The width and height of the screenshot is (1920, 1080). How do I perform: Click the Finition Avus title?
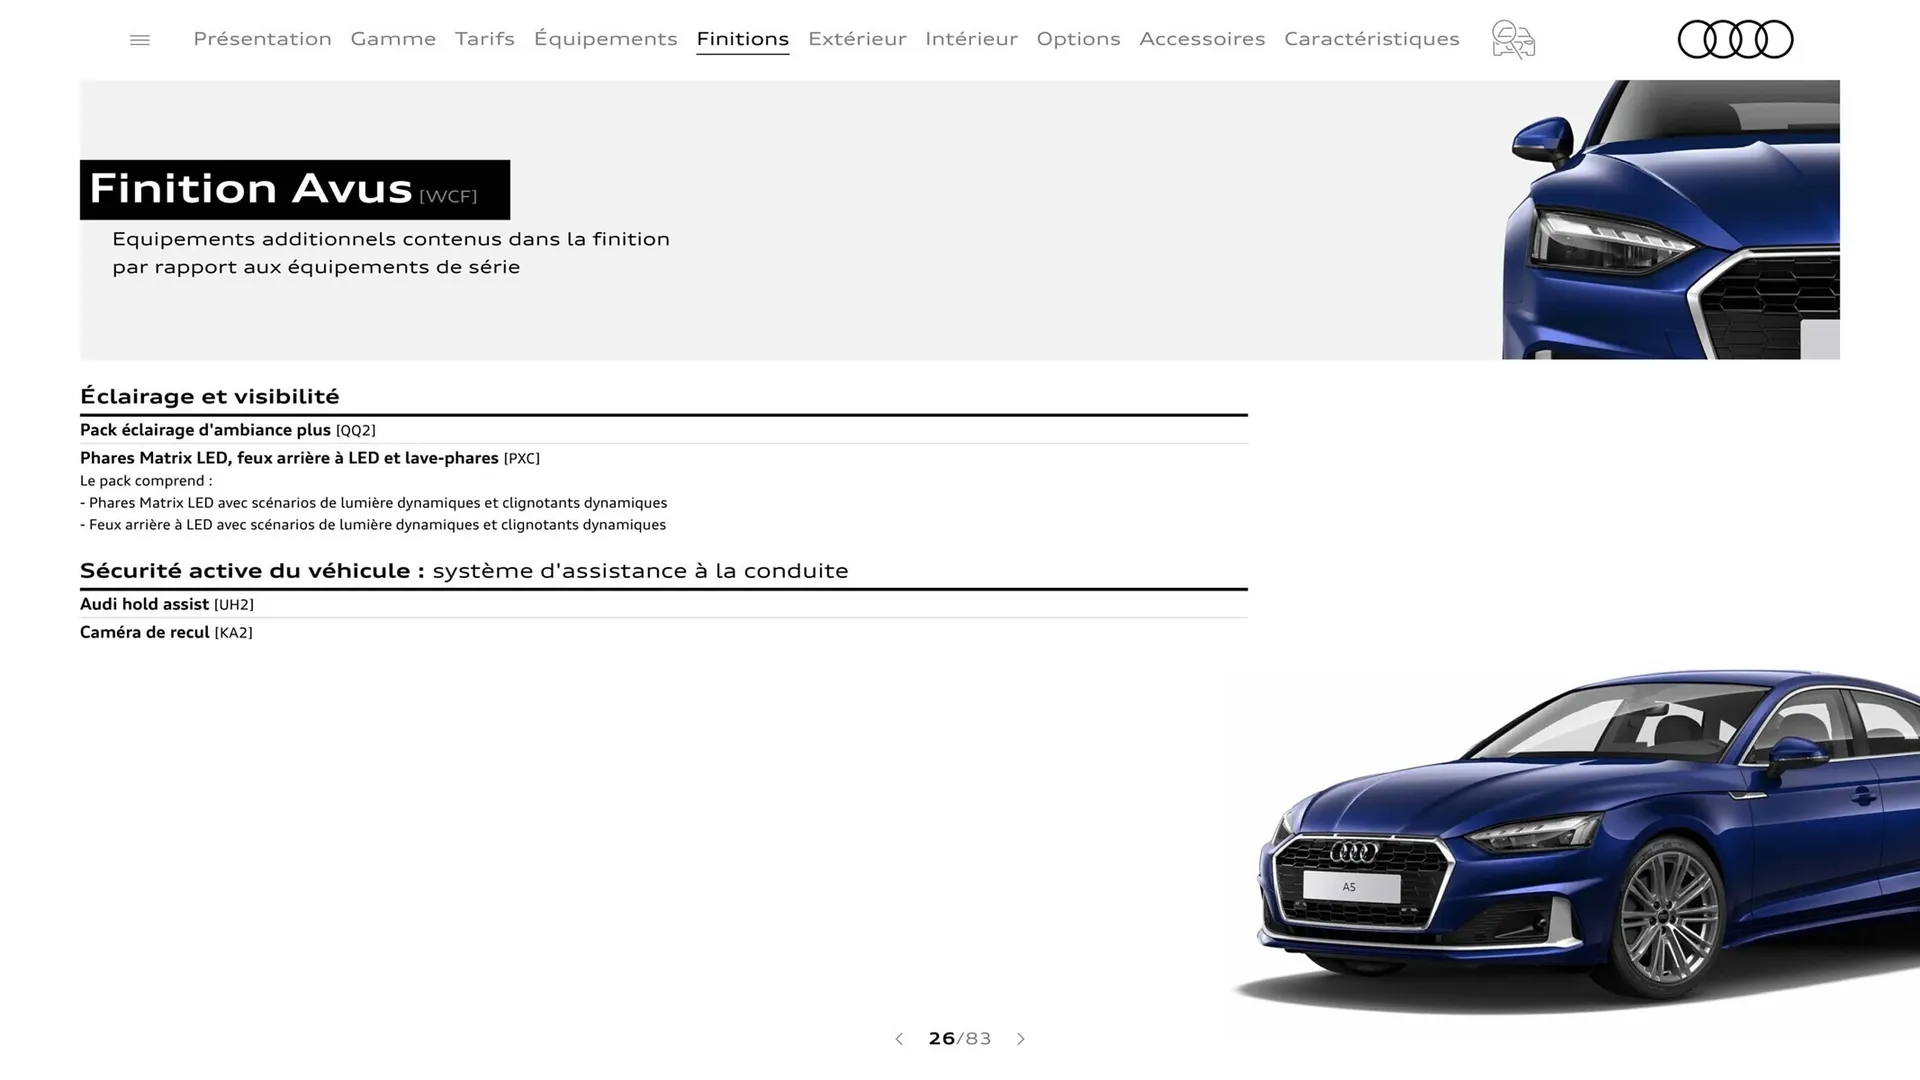(295, 189)
